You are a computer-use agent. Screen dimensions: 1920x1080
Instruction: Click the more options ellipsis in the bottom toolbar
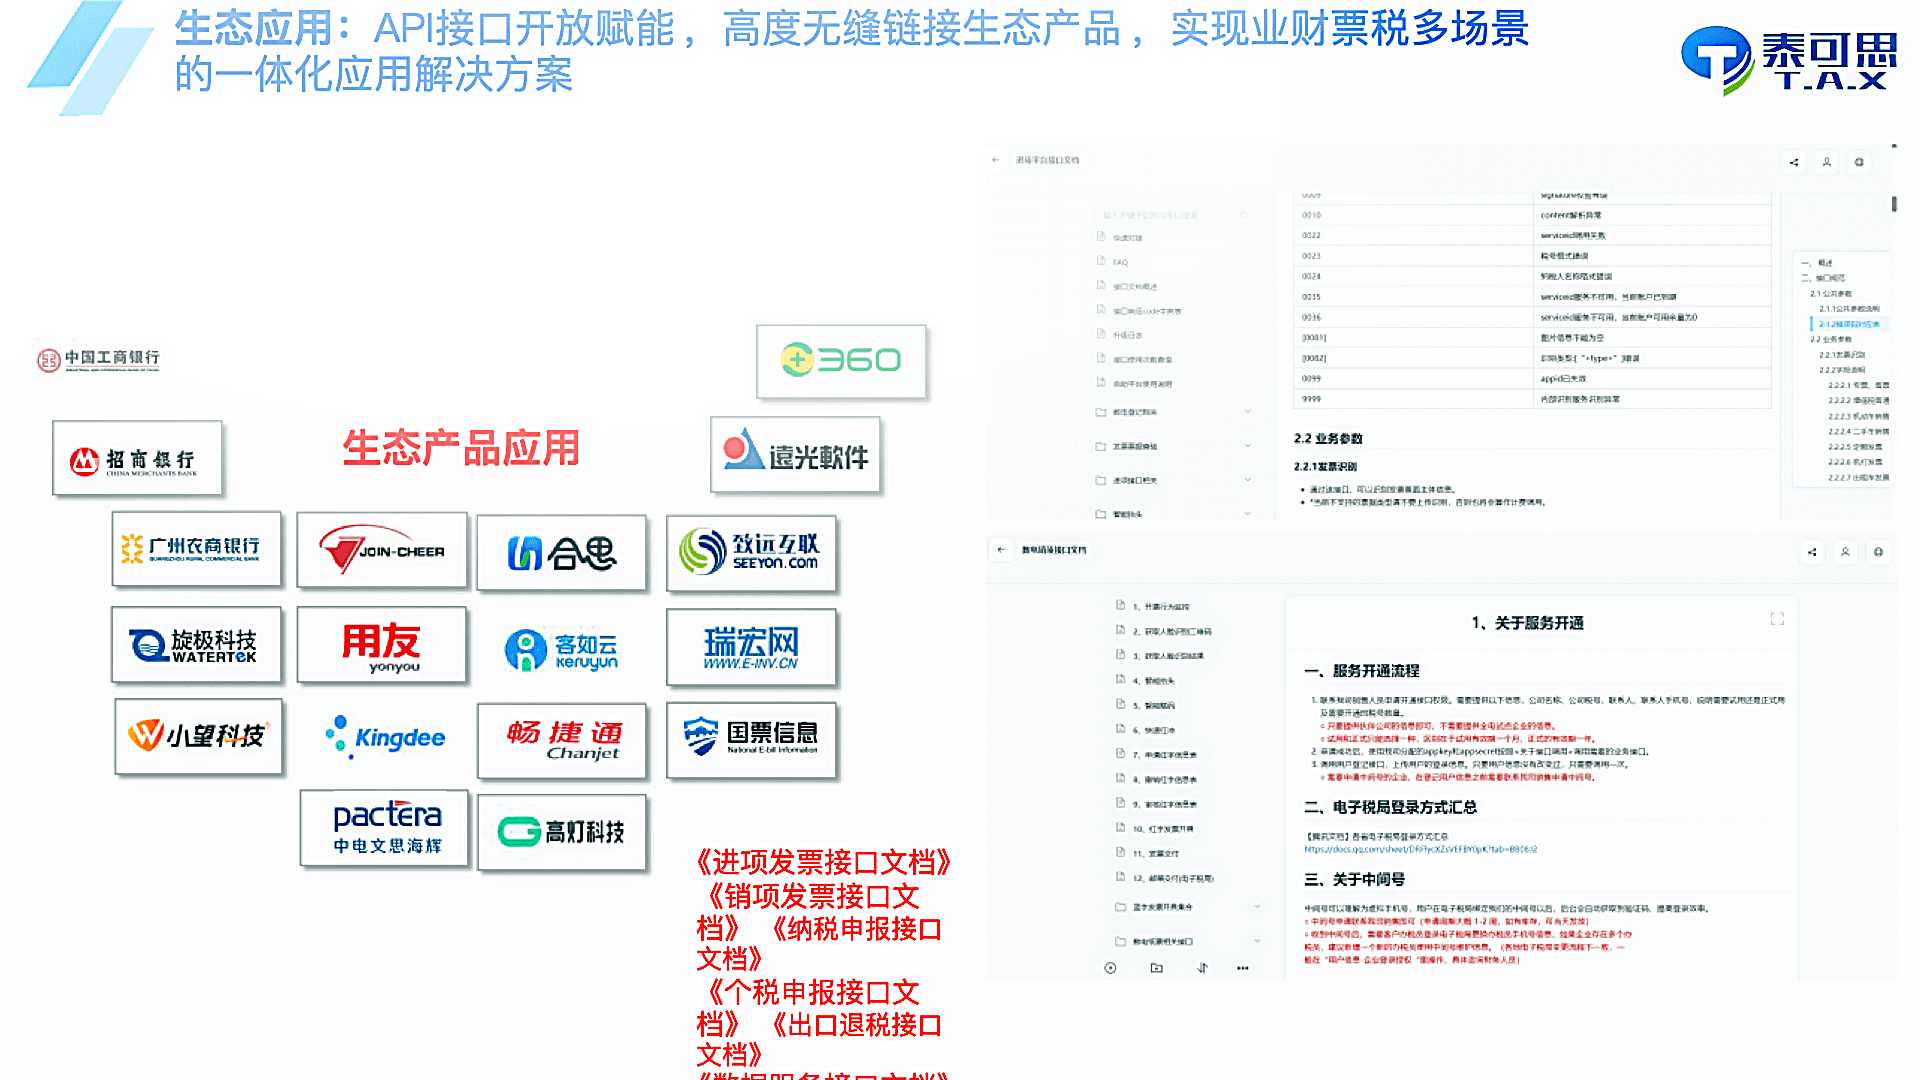1243,967
